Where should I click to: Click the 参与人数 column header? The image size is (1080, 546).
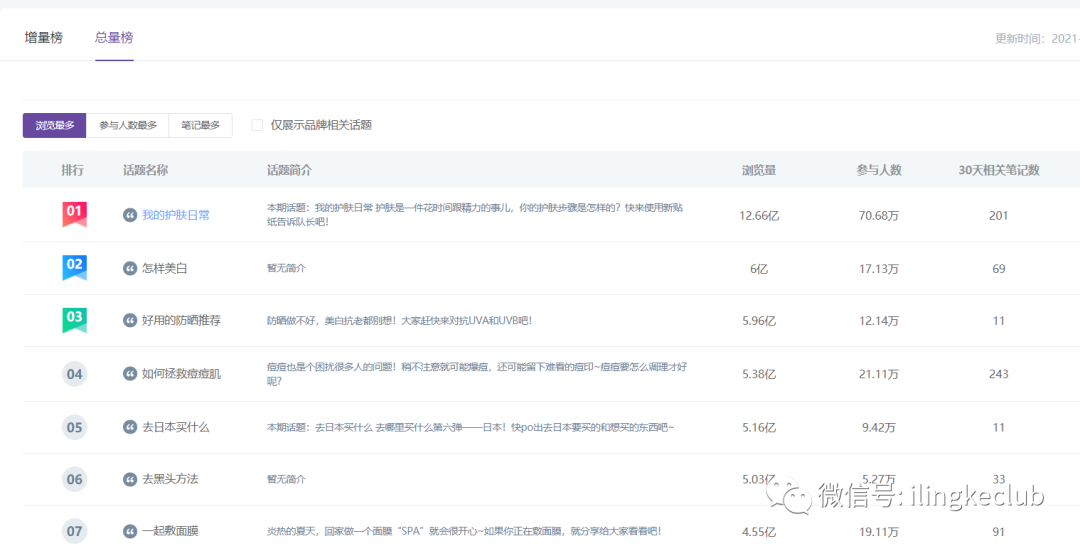[879, 170]
